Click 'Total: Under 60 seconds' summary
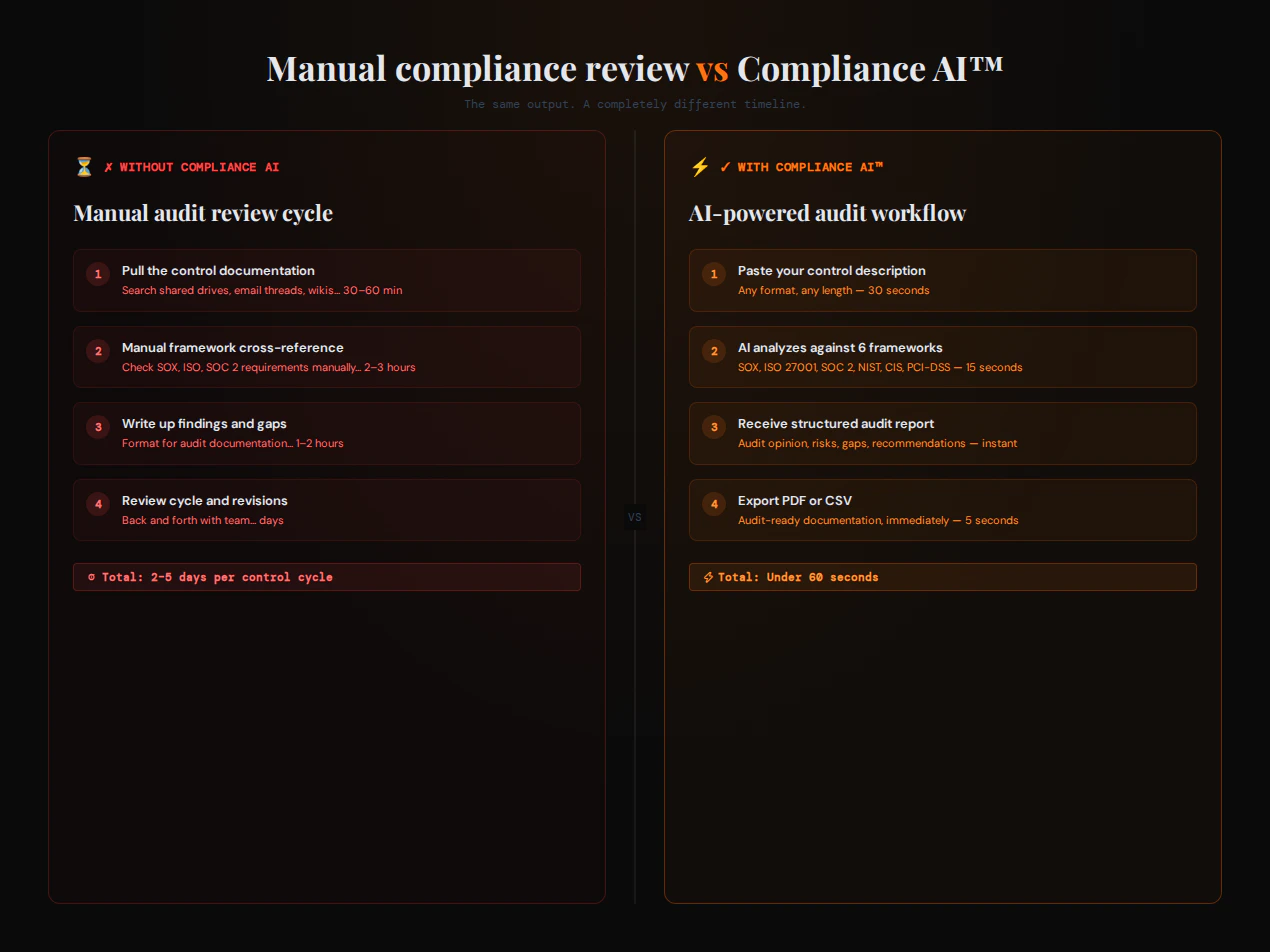Image resolution: width=1270 pixels, height=952 pixels. (x=943, y=577)
